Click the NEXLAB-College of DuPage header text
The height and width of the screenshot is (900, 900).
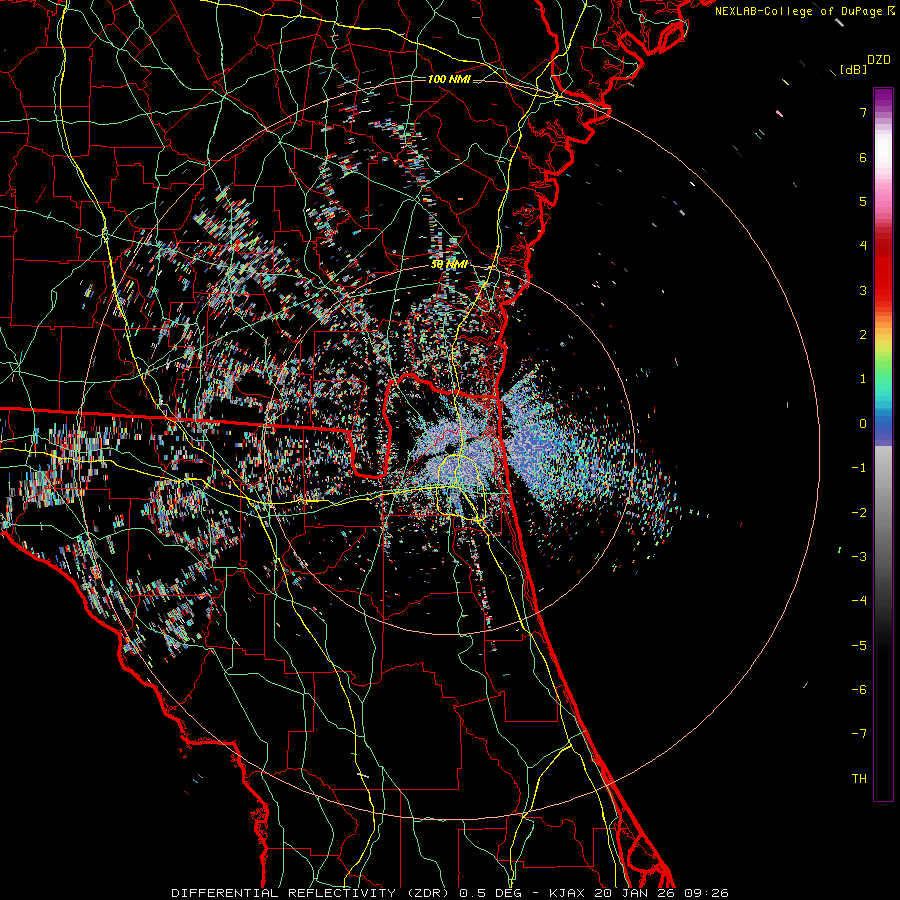coord(804,11)
